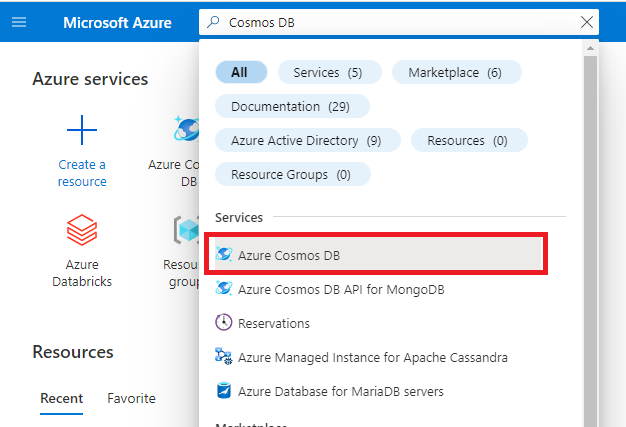Filter results by Marketplace (6)
626x427 pixels.
click(x=457, y=72)
